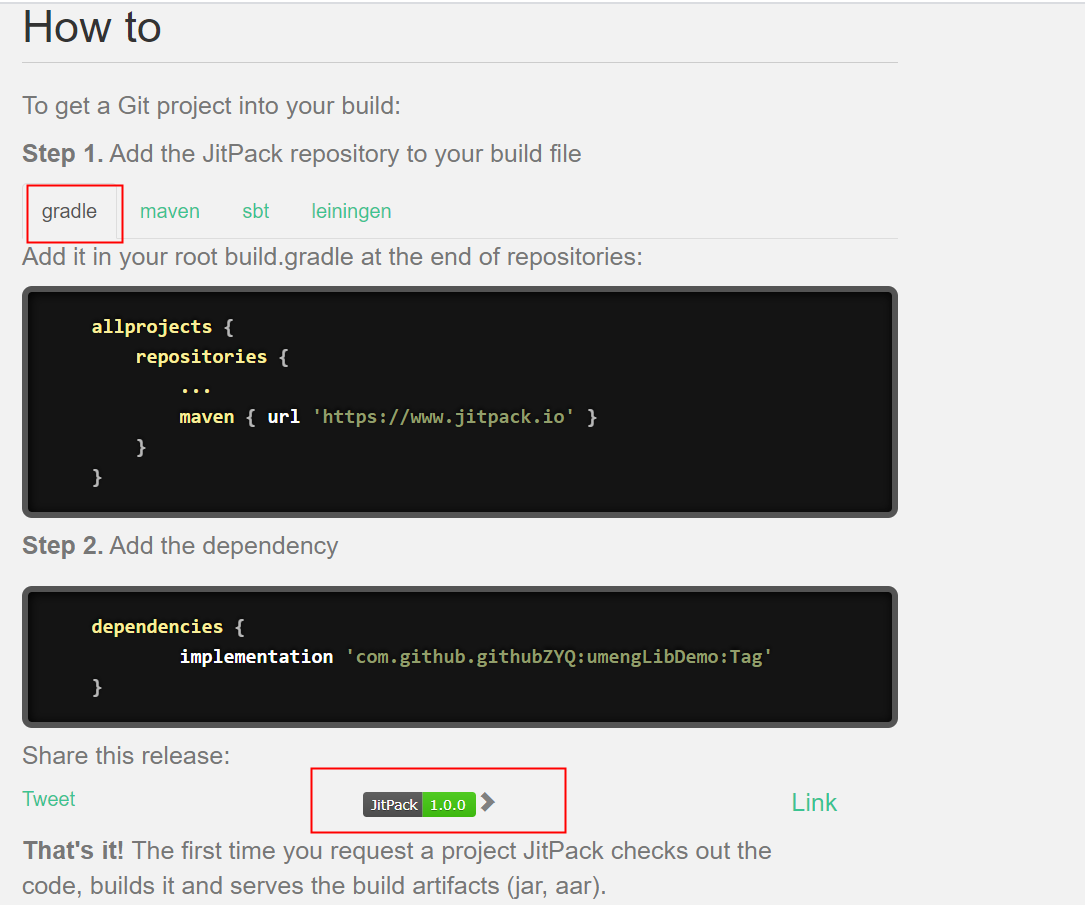Screen dimensions: 1085x905
Task: Open the sbt tab
Action: [x=255, y=211]
